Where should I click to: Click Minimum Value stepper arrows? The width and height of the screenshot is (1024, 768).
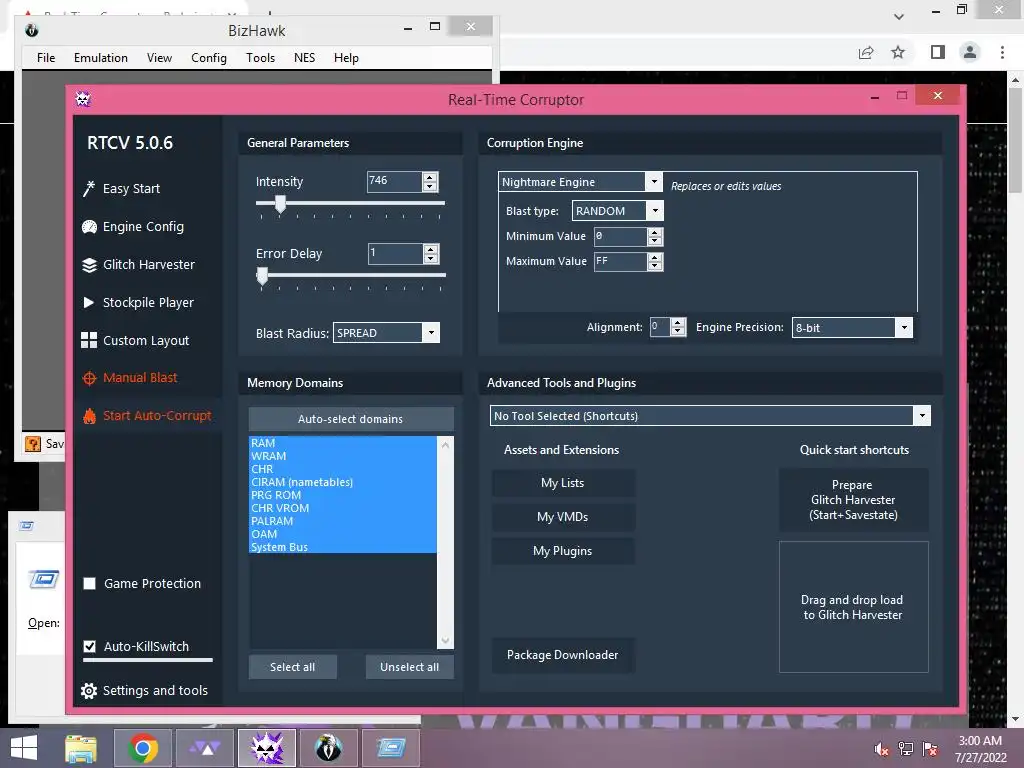point(655,236)
